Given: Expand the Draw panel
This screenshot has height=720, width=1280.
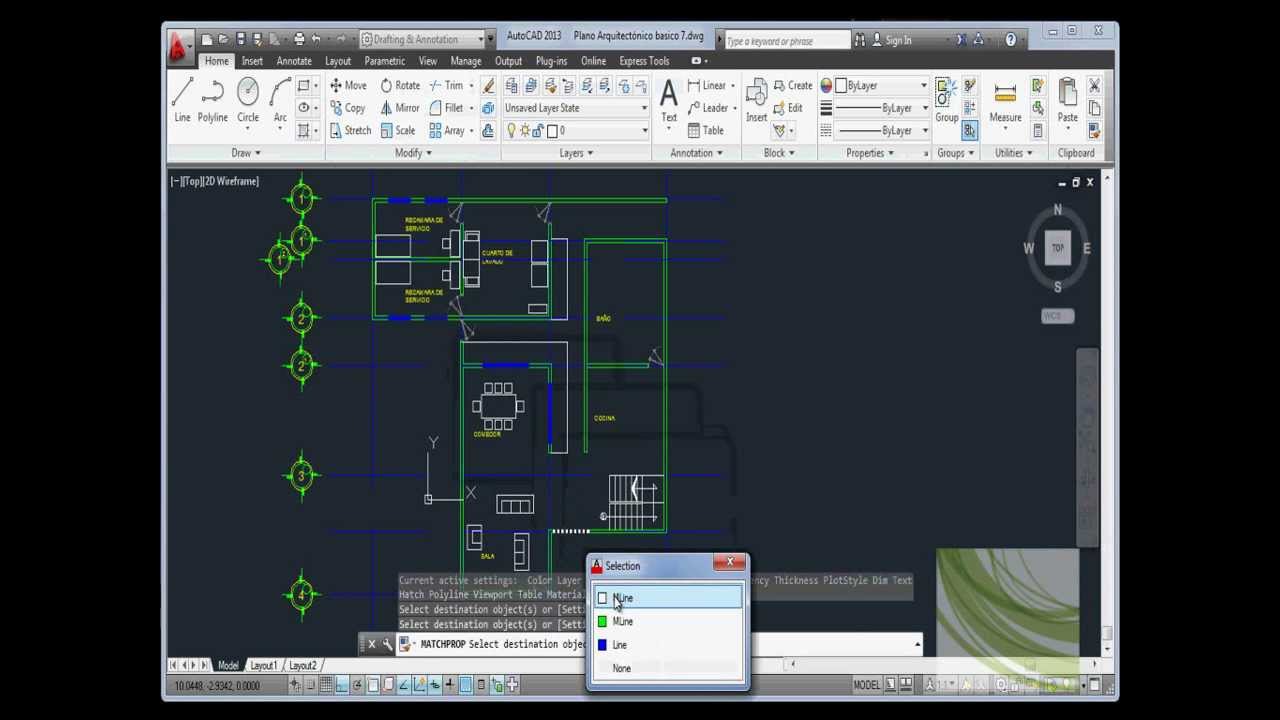Looking at the screenshot, I should (245, 153).
